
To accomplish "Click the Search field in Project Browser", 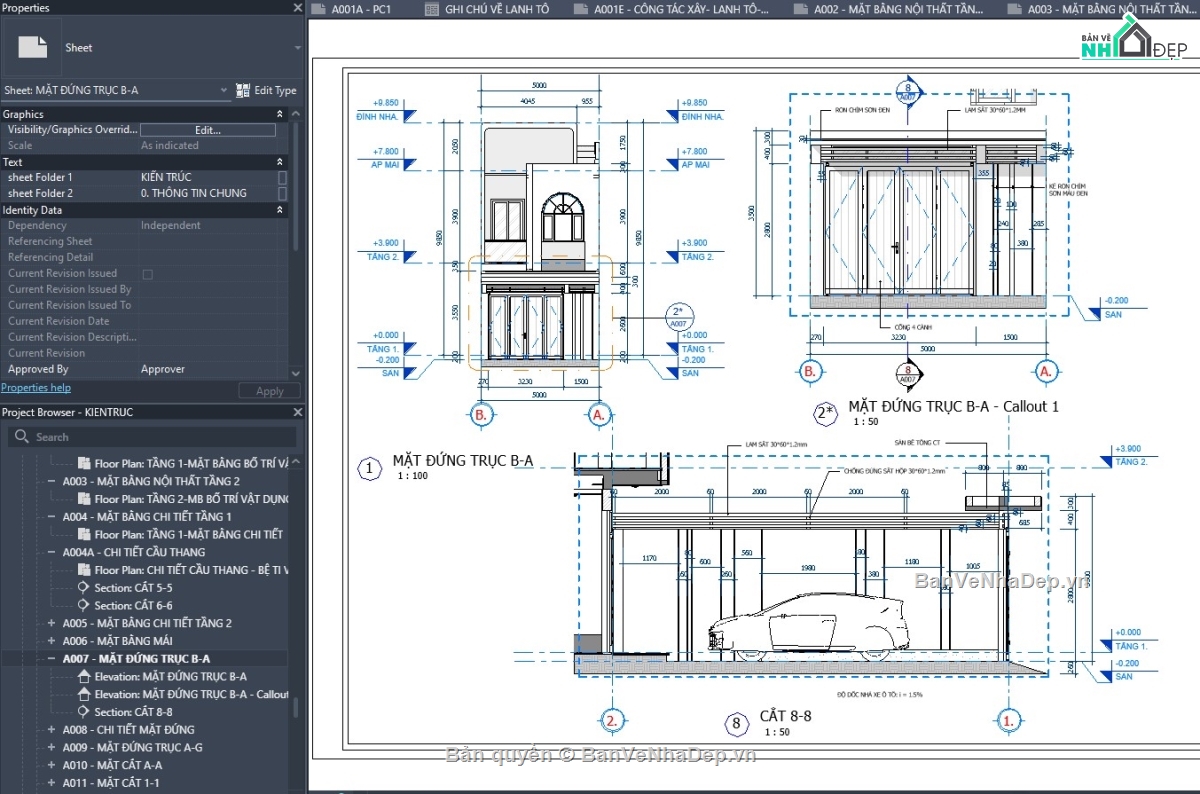I will pyautogui.click(x=150, y=435).
